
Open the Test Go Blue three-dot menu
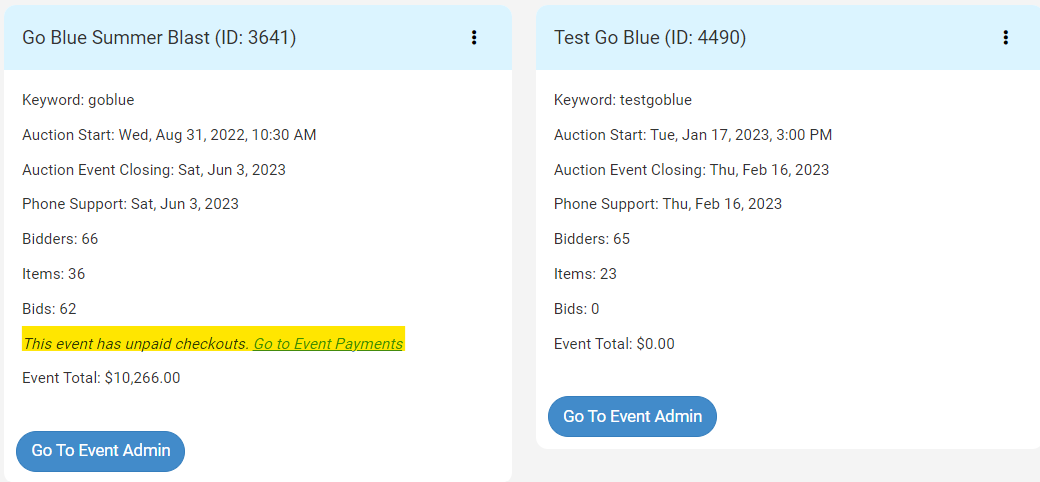click(1005, 38)
